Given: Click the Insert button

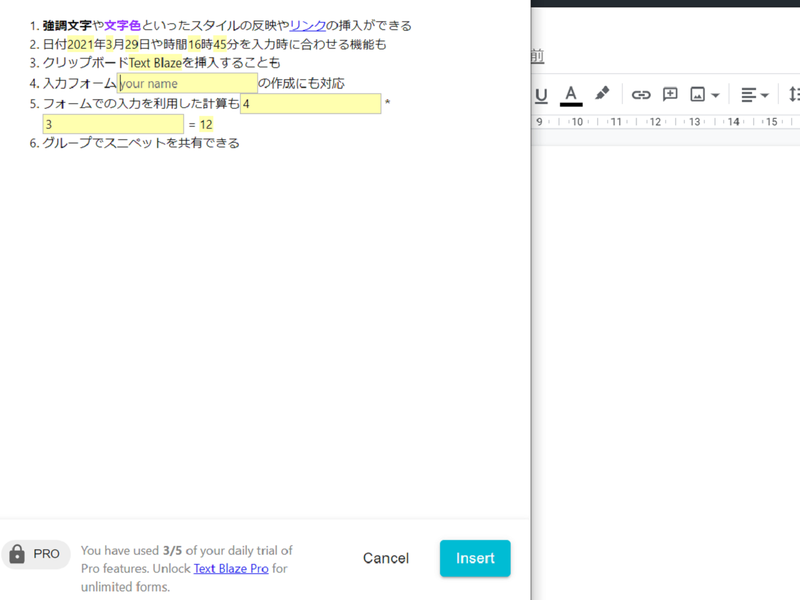Looking at the screenshot, I should [x=475, y=559].
